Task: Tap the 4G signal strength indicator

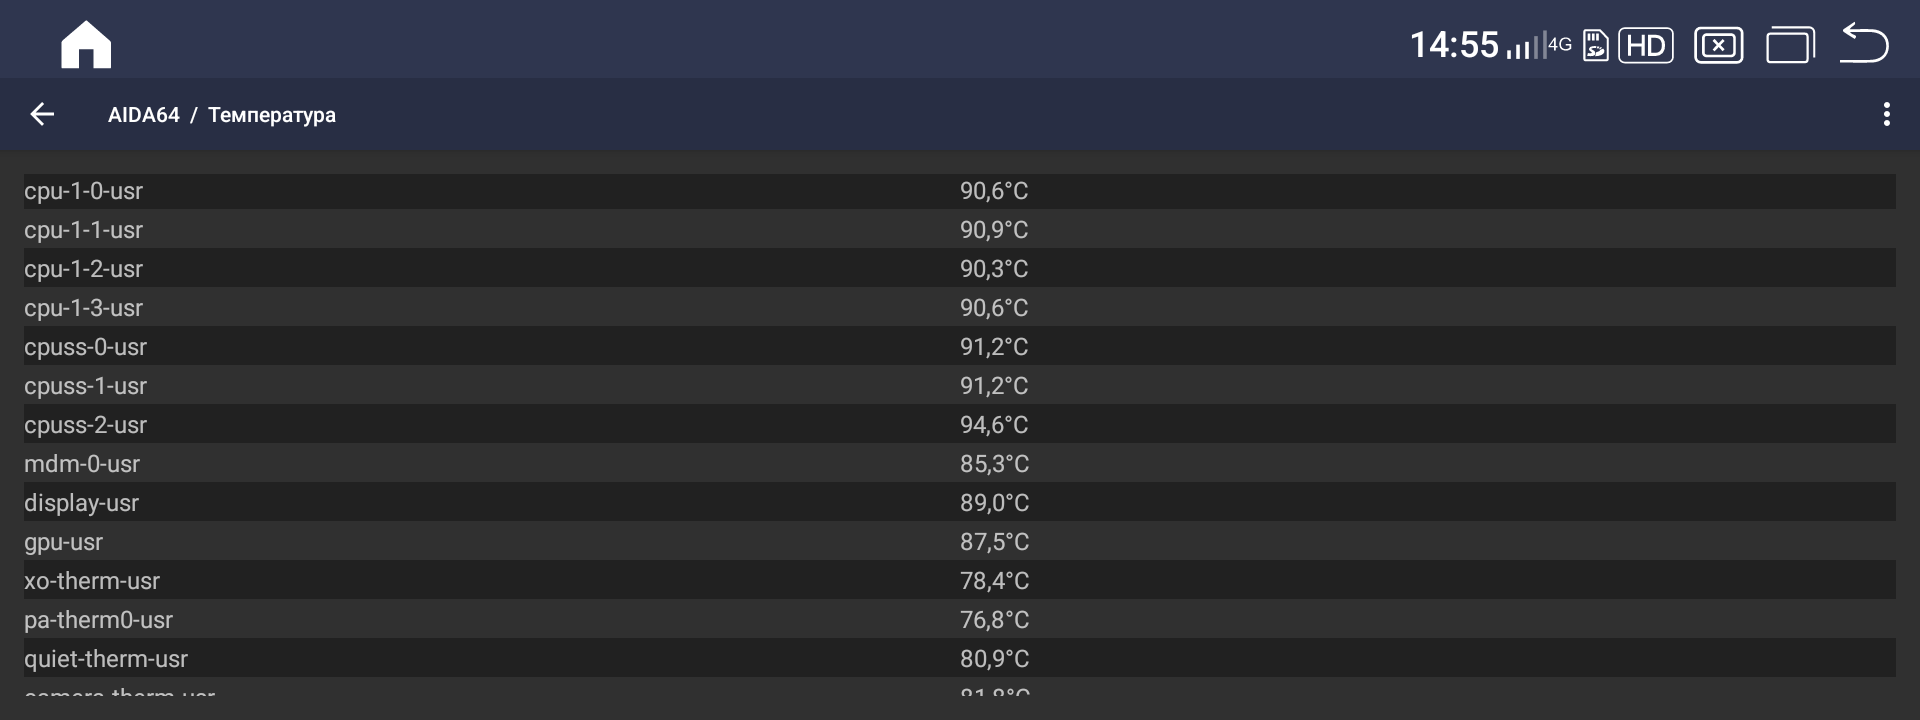Action: (x=1539, y=45)
